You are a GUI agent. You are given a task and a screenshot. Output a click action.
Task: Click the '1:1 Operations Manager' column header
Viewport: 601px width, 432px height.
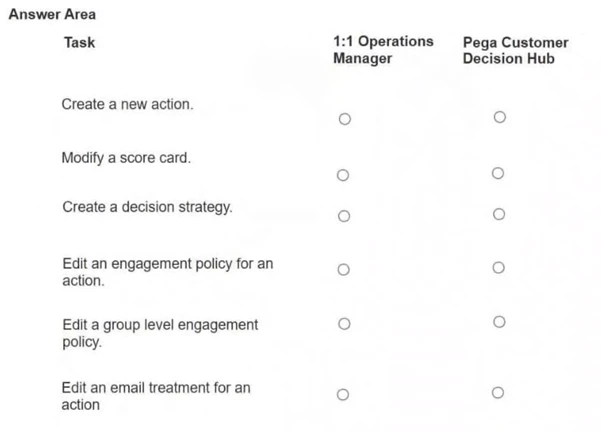coord(383,50)
